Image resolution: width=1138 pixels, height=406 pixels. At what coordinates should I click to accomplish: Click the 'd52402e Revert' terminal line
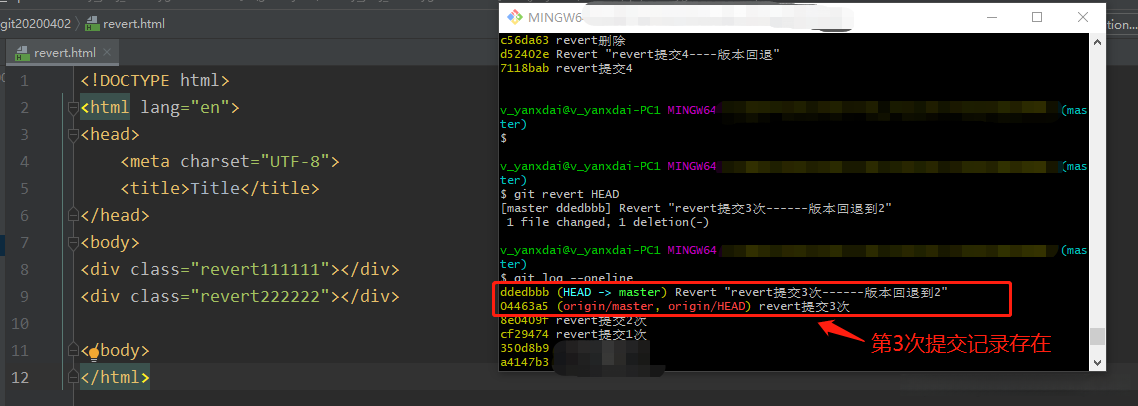(x=640, y=54)
